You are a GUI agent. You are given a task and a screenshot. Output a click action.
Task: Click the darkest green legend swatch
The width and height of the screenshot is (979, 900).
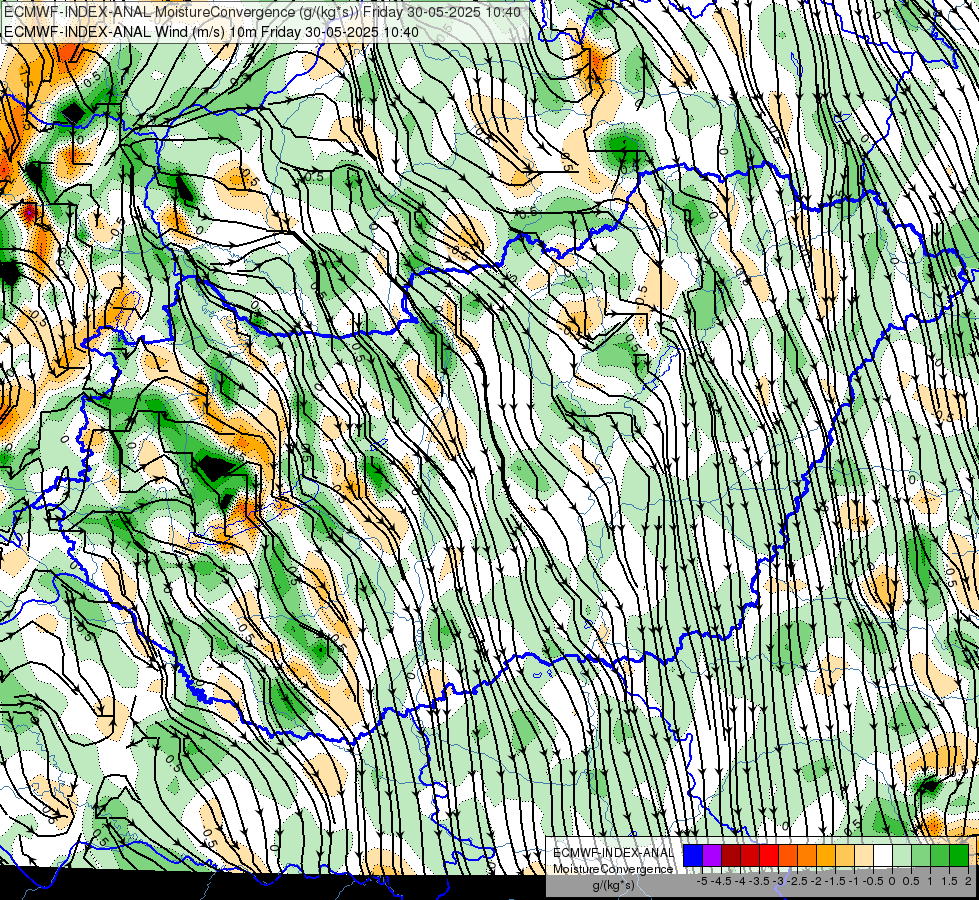coord(959,855)
